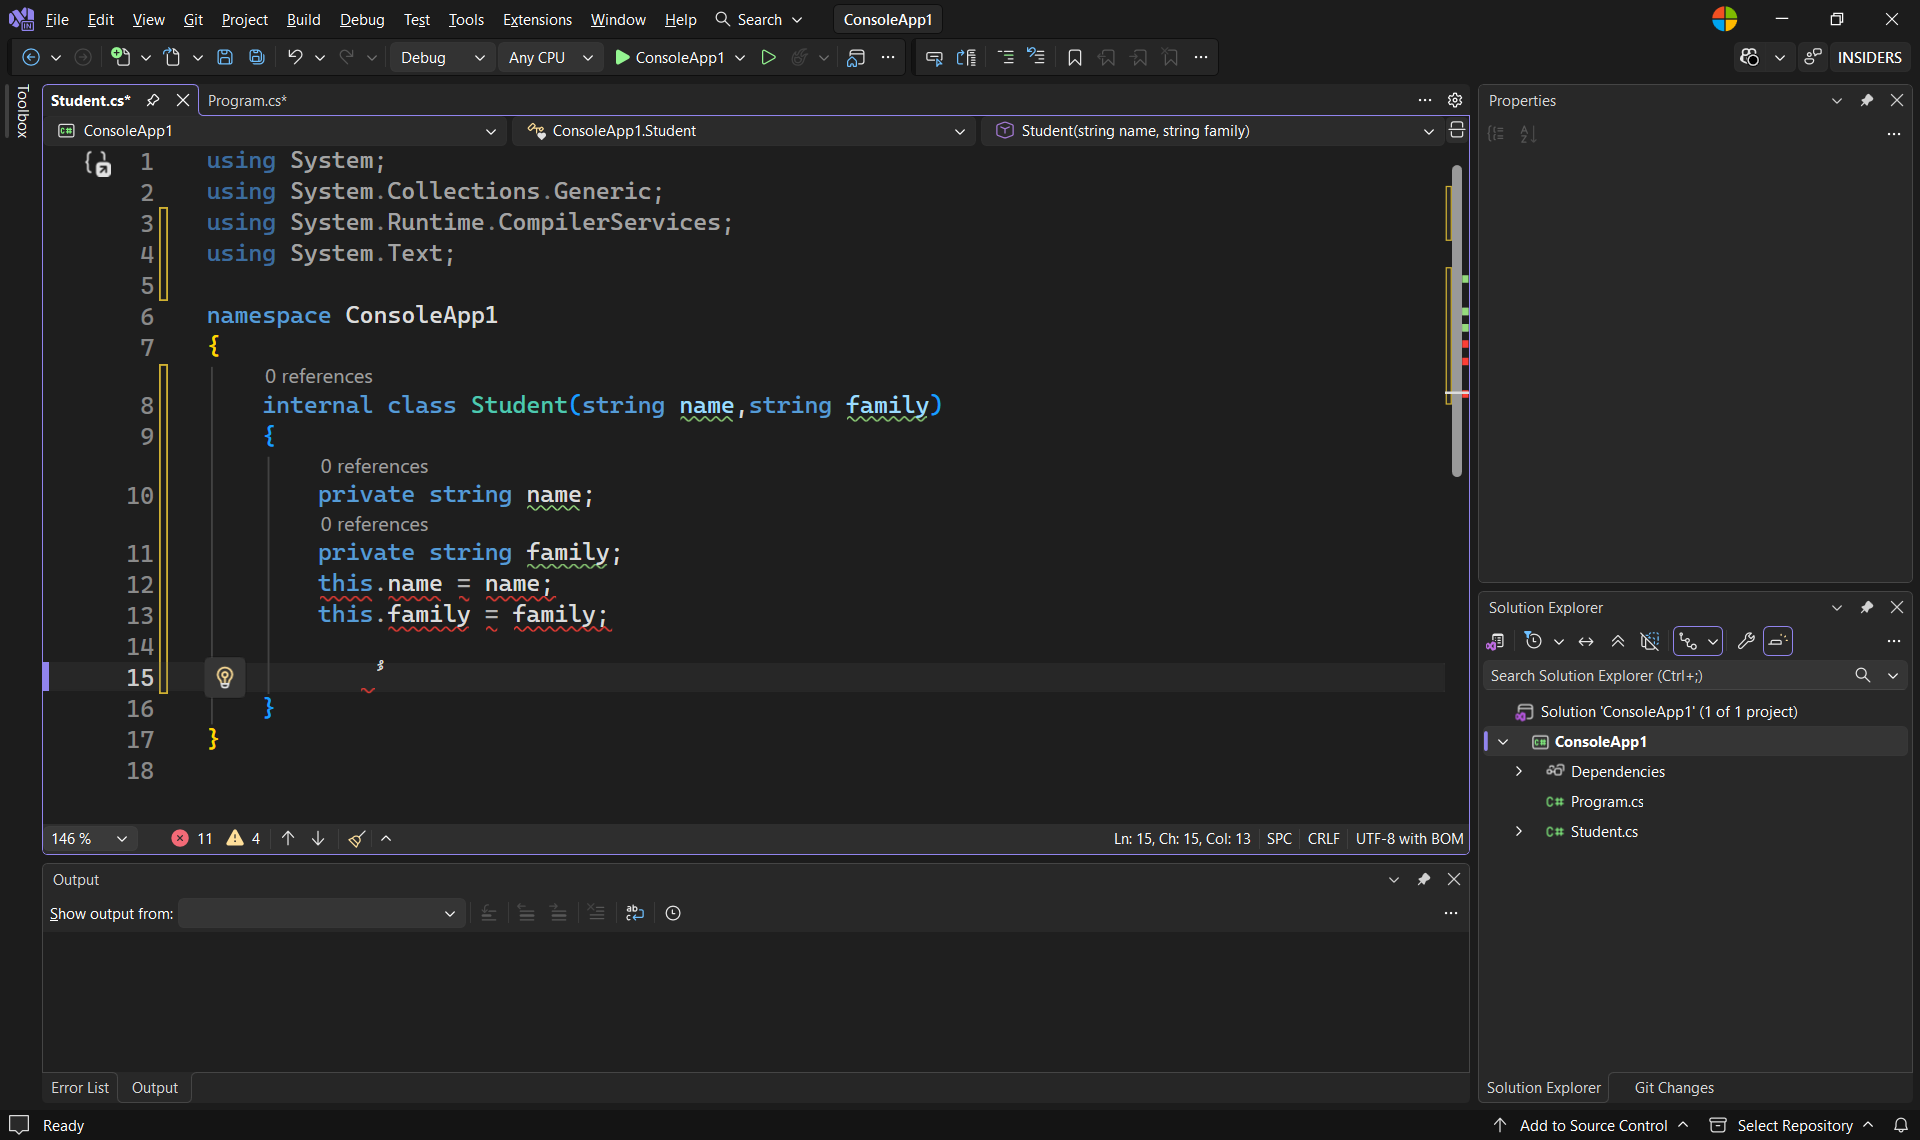1920x1140 pixels.
Task: Go to previous issue up arrow
Action: tap(288, 839)
